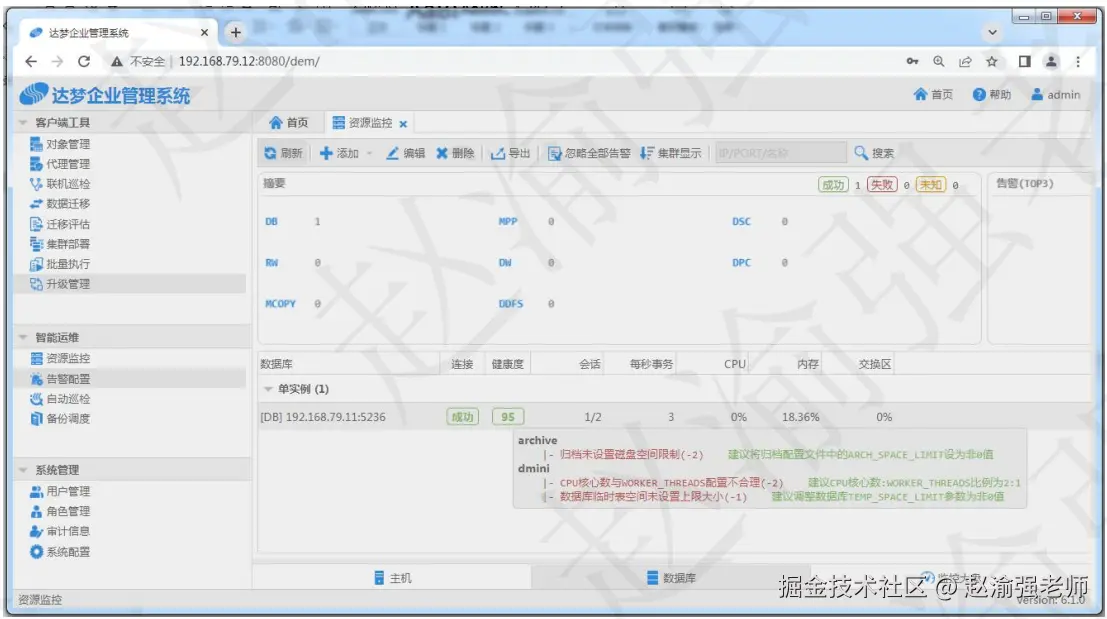The image size is (1107, 619).
Task: Collapse the 单实例 (1) group
Action: coord(268,389)
